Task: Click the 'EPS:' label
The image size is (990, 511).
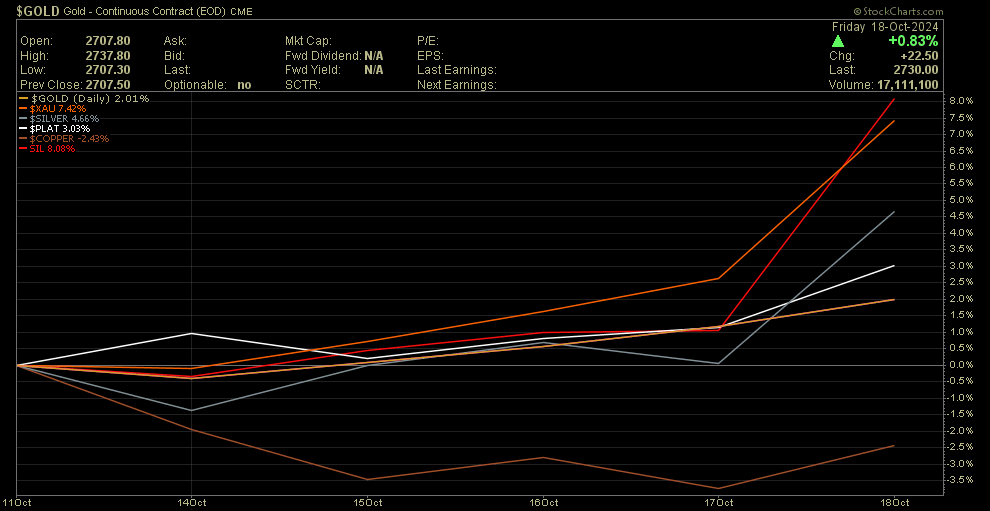Action: (430, 56)
